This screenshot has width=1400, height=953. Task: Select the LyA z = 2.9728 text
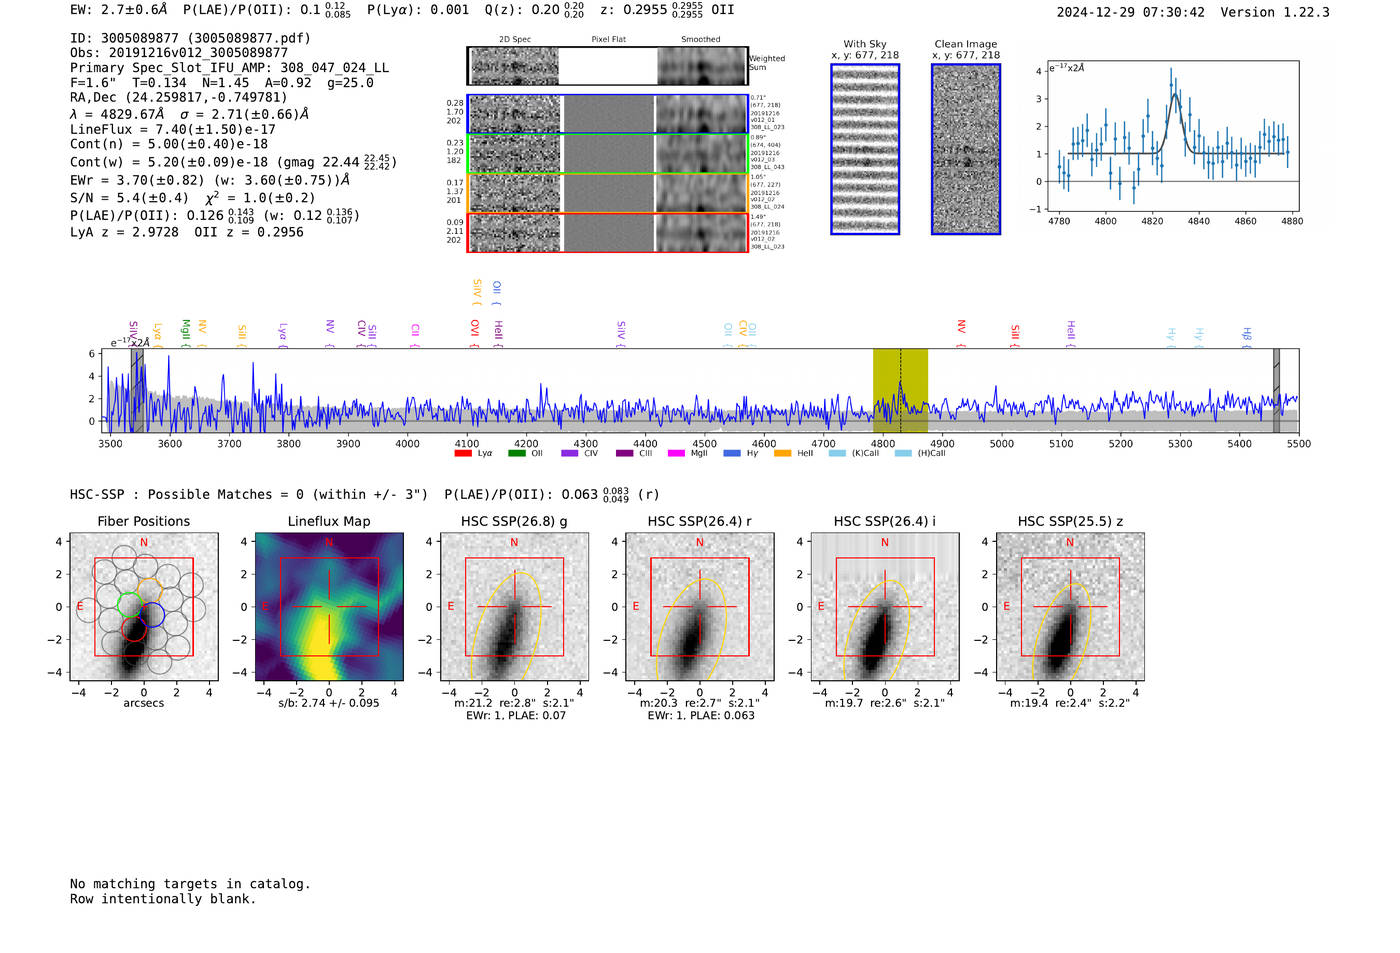[x=124, y=232]
